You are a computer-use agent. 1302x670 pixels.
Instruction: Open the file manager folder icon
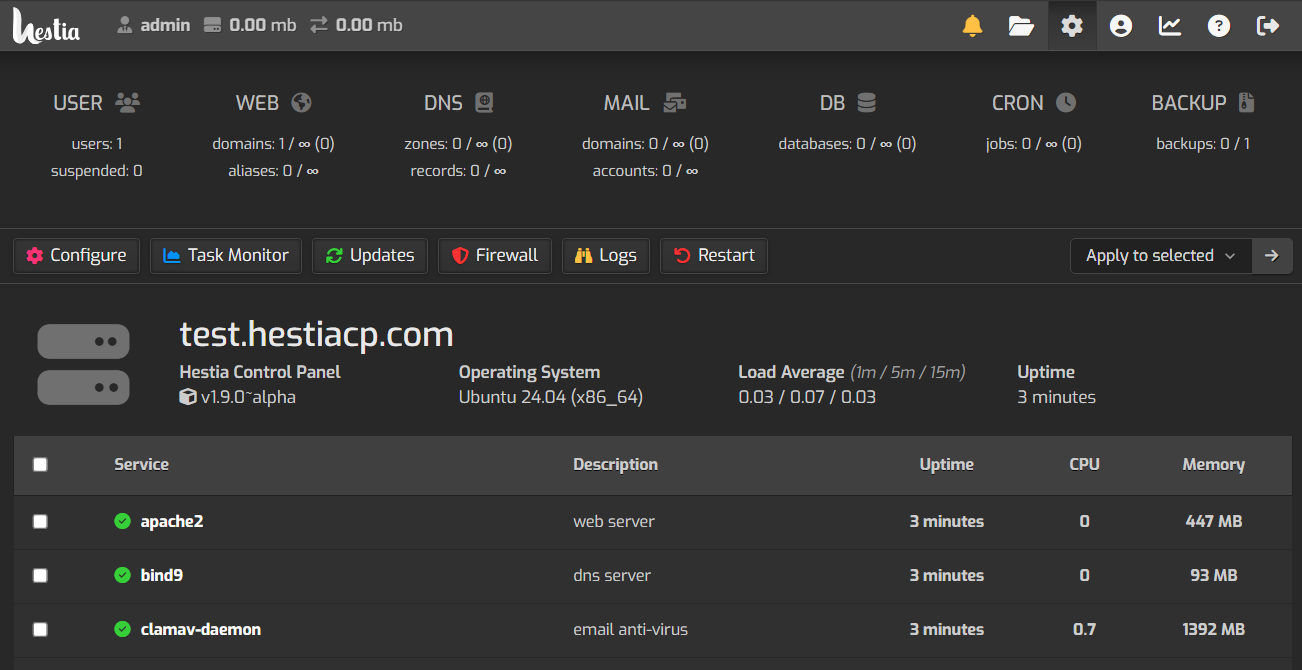(1021, 26)
